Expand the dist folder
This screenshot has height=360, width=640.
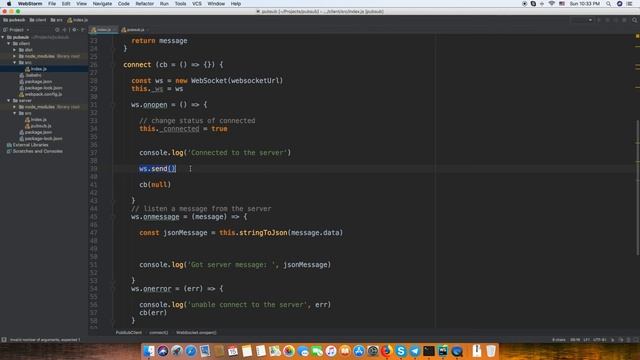tap(15, 50)
